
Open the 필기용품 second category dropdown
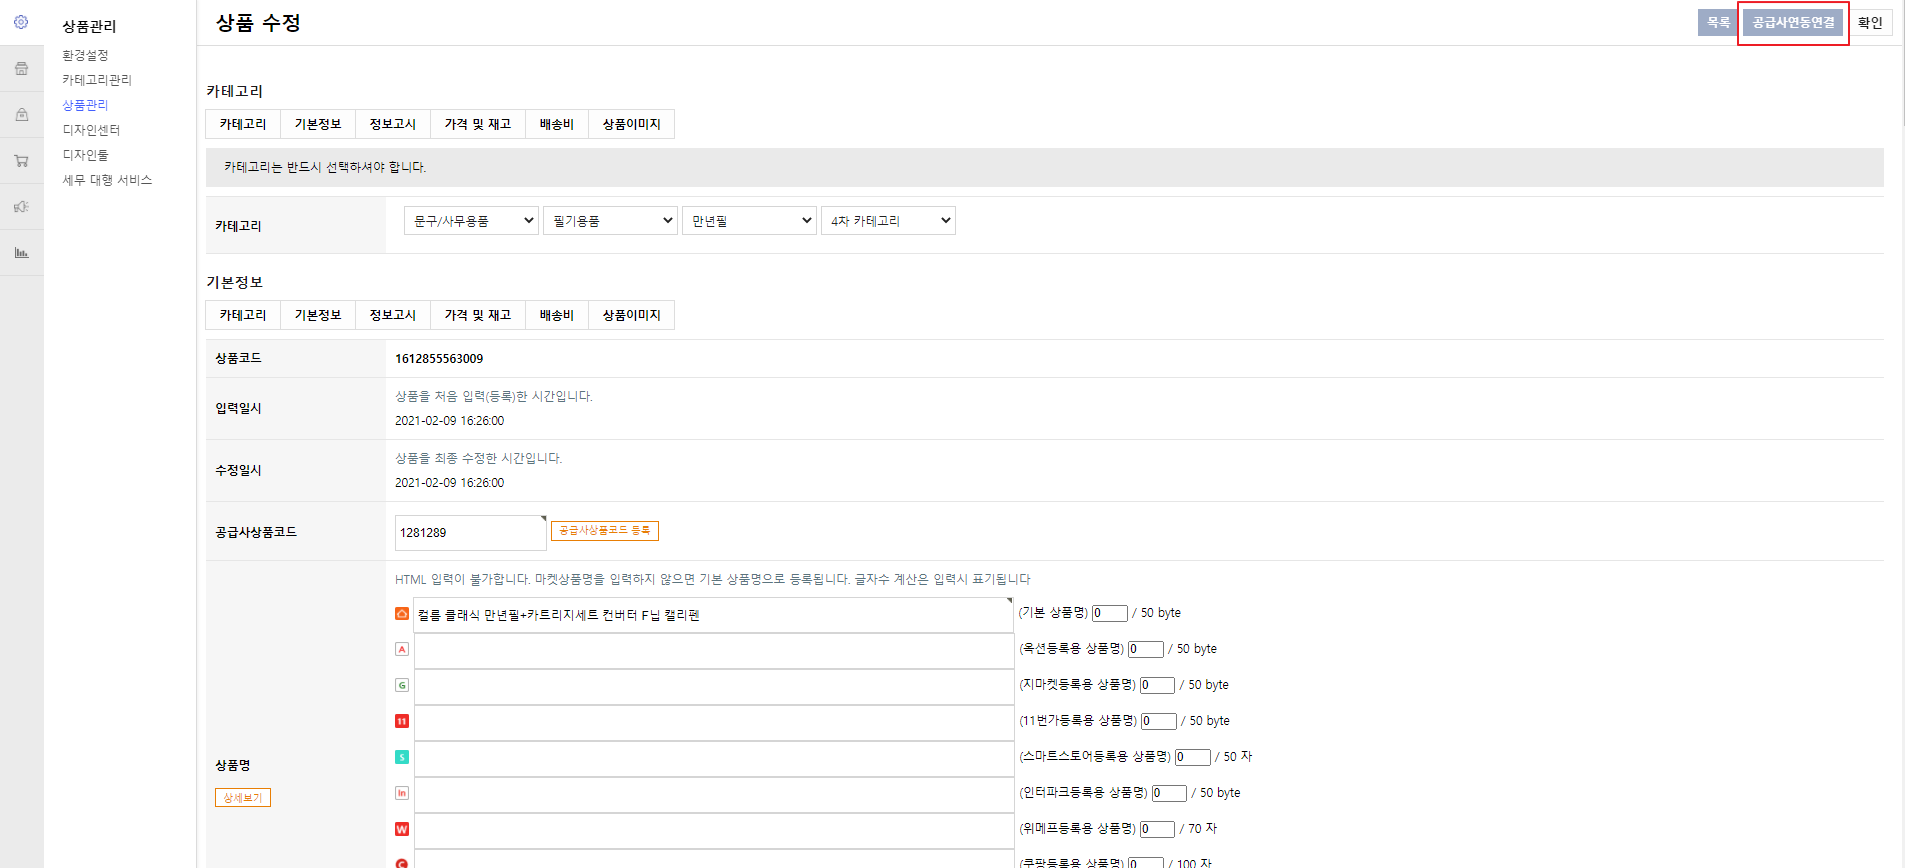tap(610, 221)
